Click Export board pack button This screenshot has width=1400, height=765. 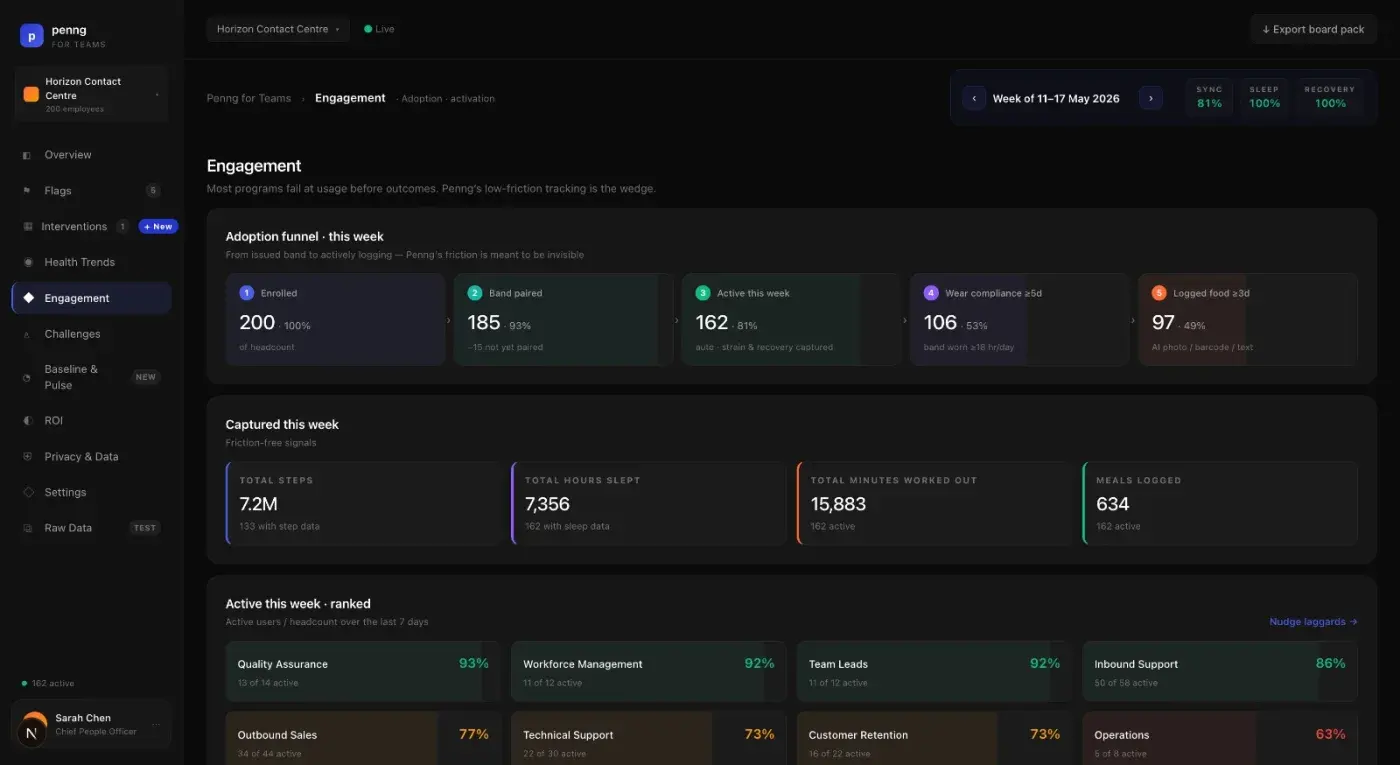click(x=1313, y=29)
